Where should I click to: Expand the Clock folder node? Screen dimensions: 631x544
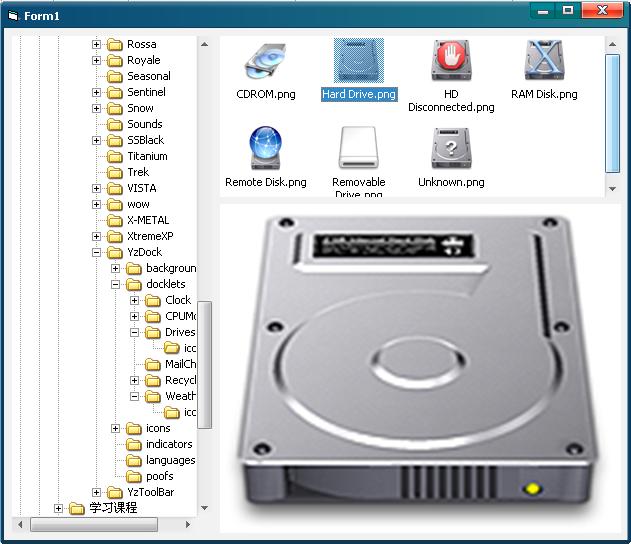click(135, 301)
